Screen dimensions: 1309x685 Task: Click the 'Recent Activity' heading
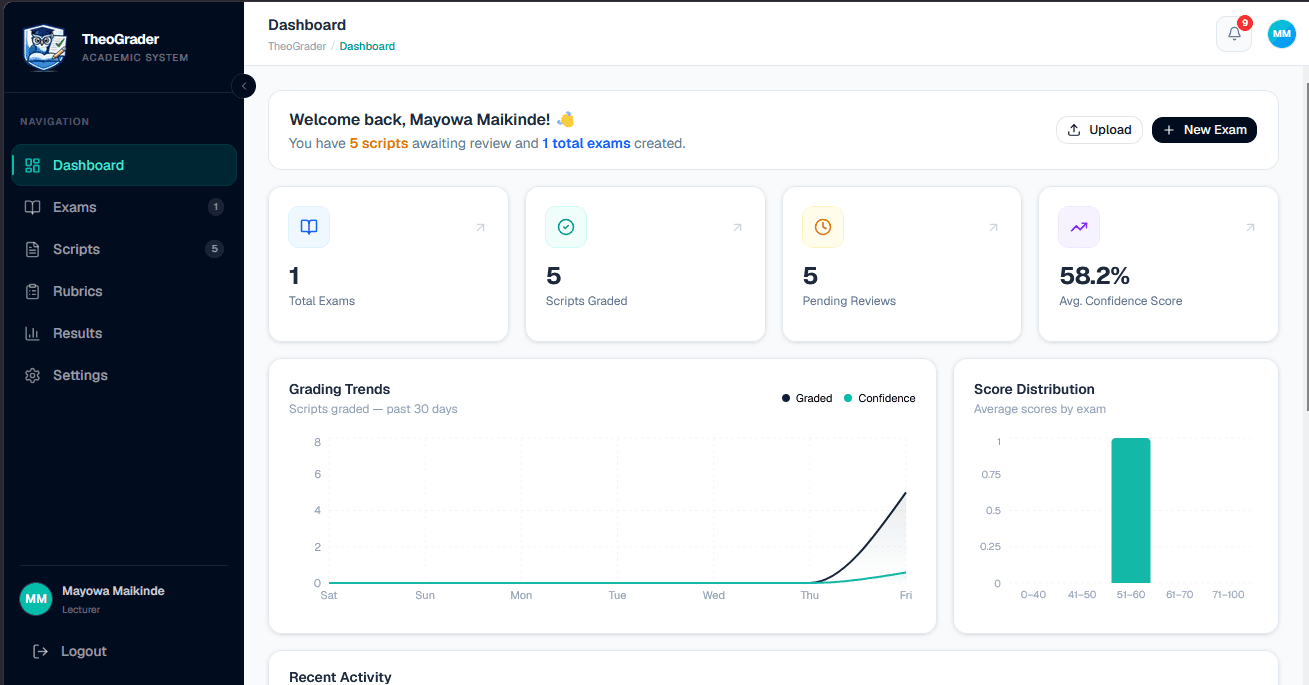tap(340, 677)
